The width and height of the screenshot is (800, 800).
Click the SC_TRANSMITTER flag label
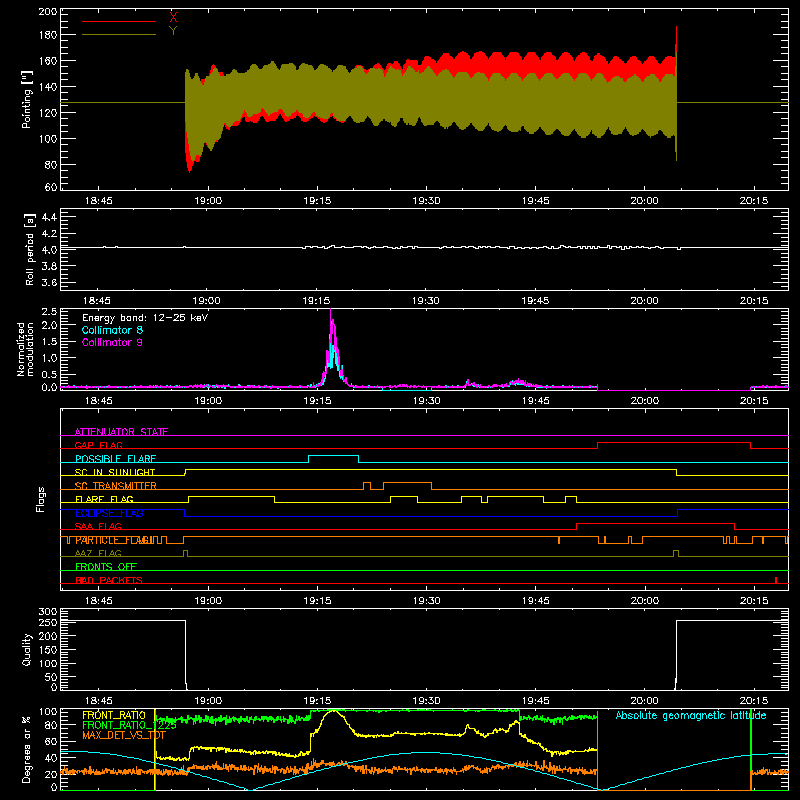tap(115, 486)
